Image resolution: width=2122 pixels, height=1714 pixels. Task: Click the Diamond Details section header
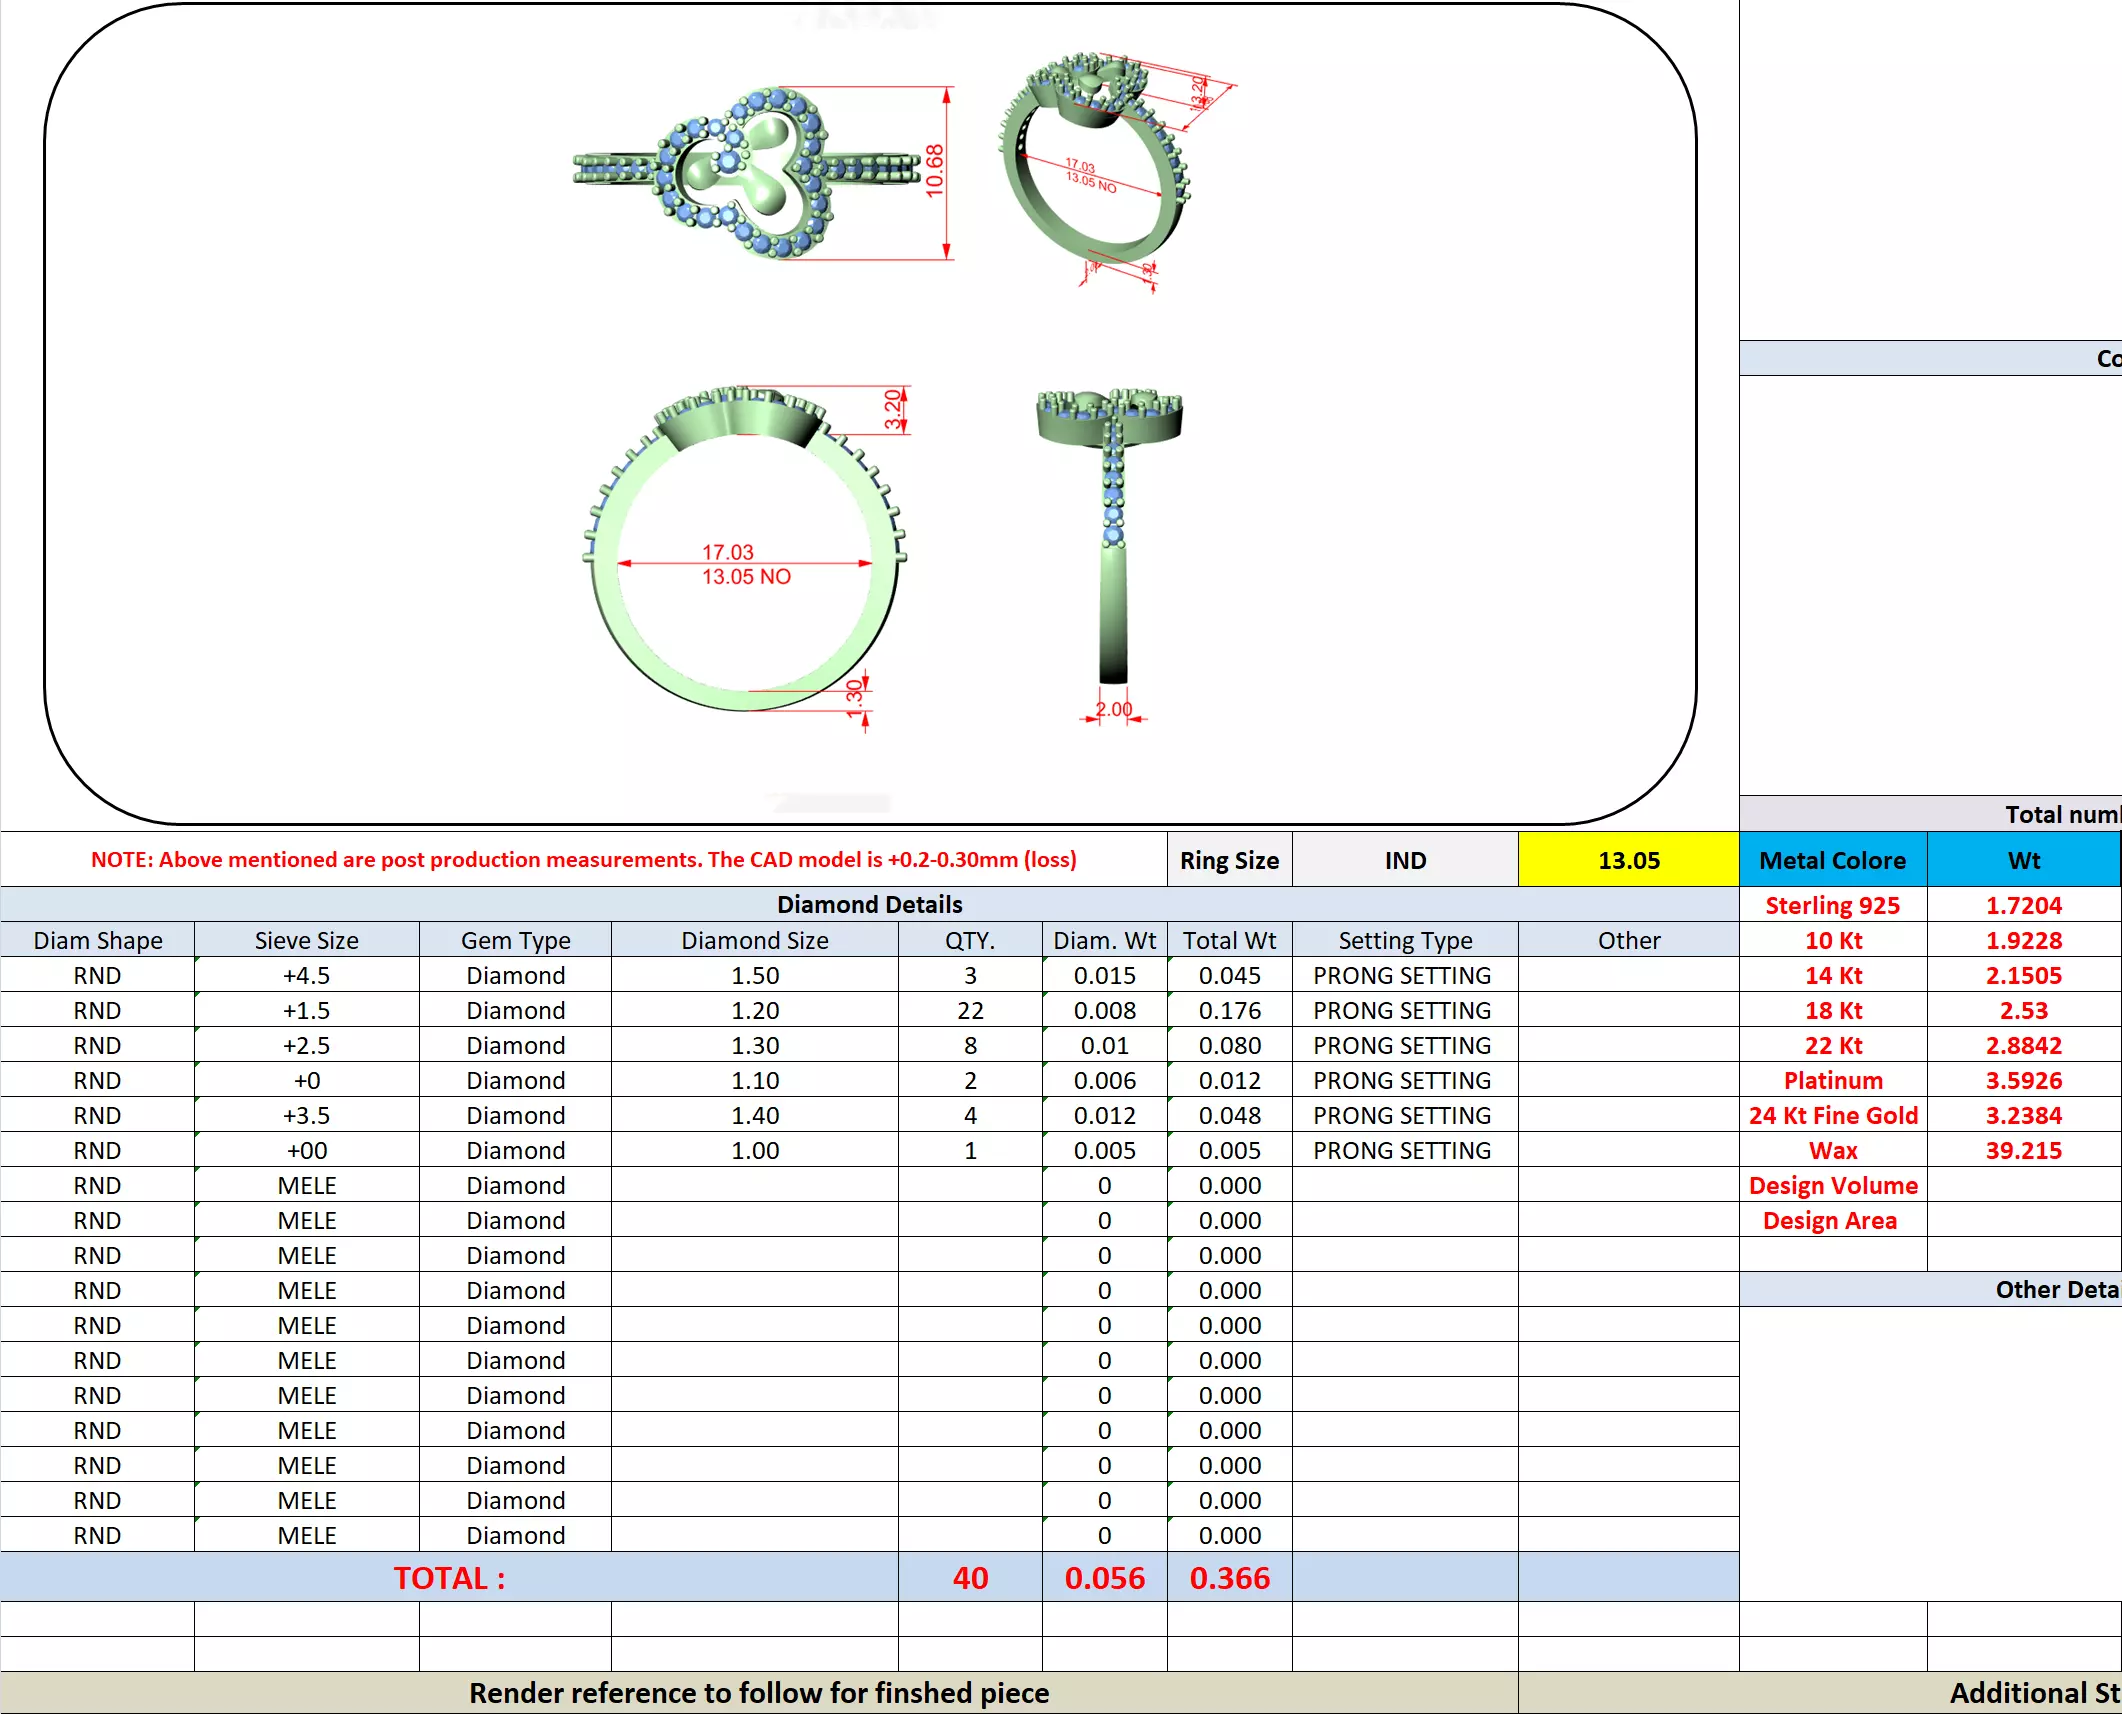click(869, 904)
